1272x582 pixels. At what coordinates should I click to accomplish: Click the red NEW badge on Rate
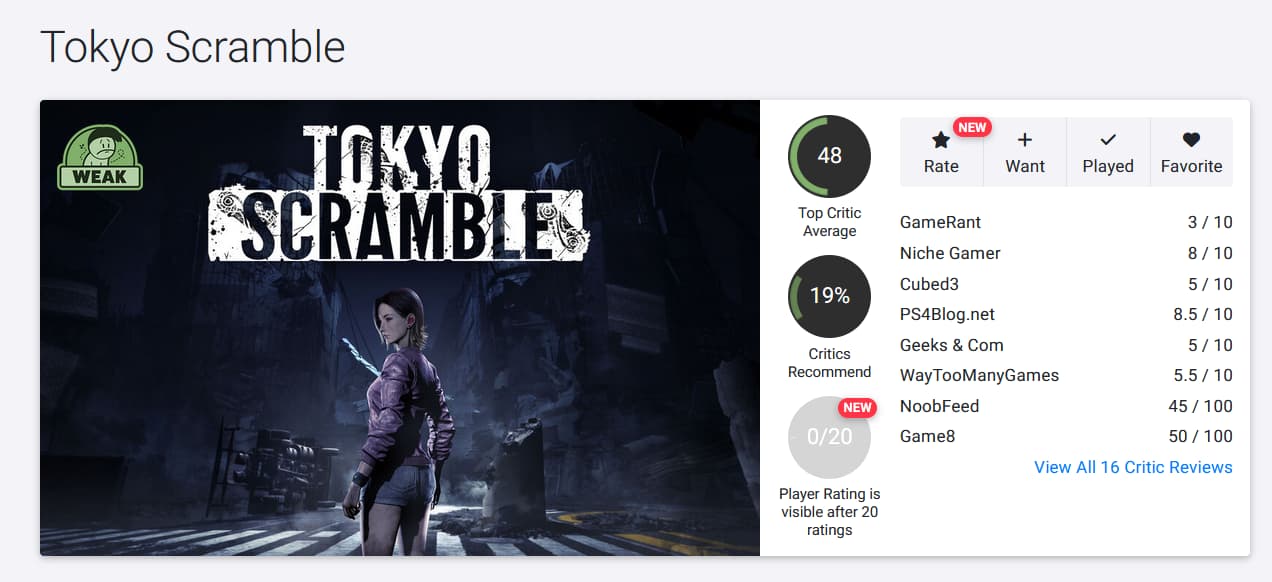972,127
